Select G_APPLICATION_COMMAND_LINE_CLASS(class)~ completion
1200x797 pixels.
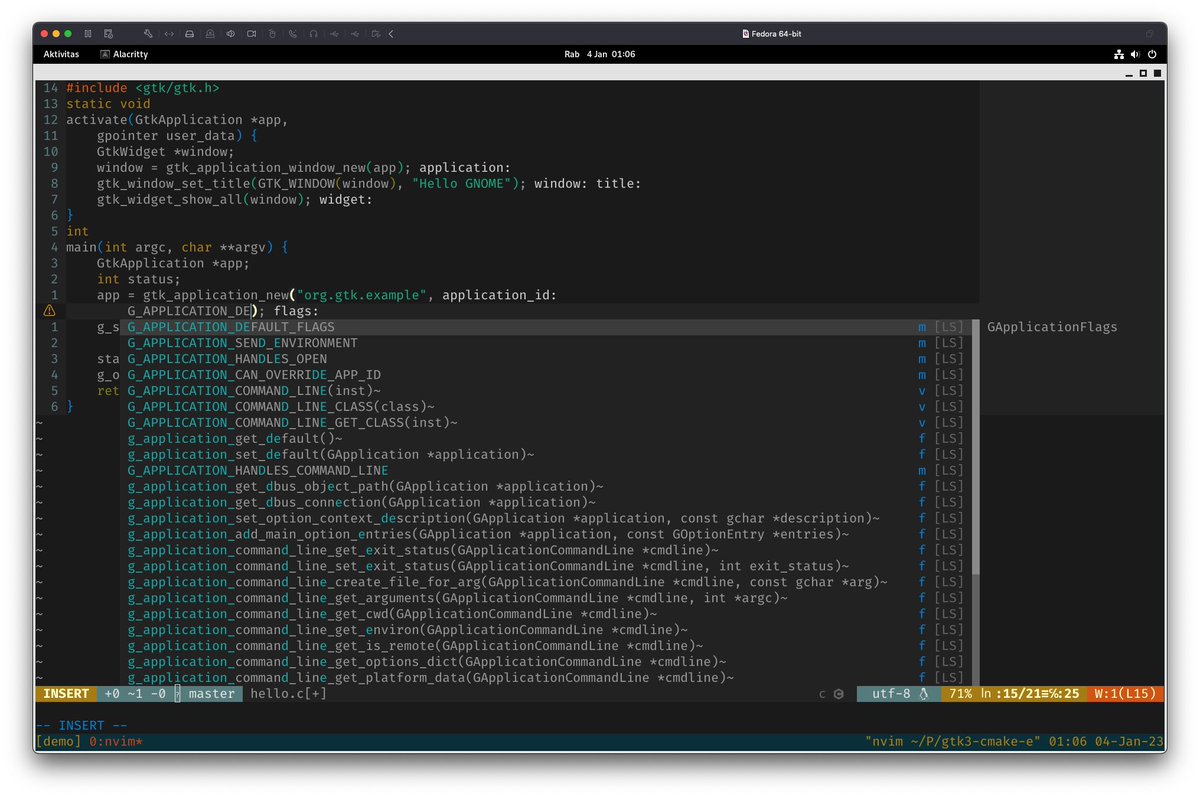coord(546,407)
